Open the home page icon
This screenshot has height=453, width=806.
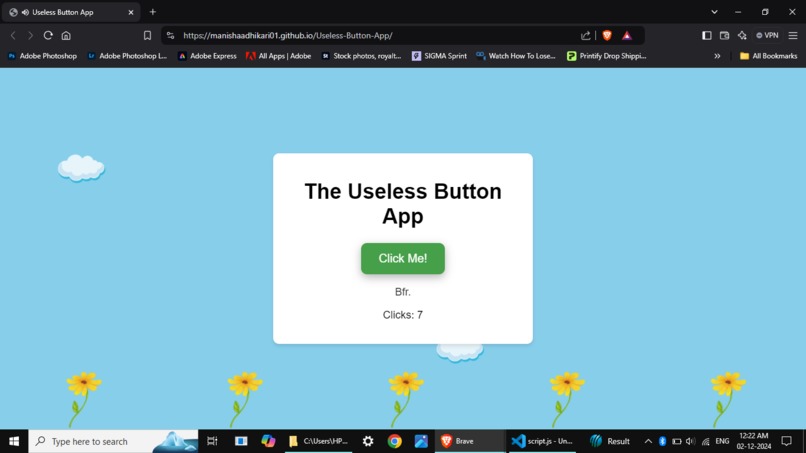coord(66,35)
